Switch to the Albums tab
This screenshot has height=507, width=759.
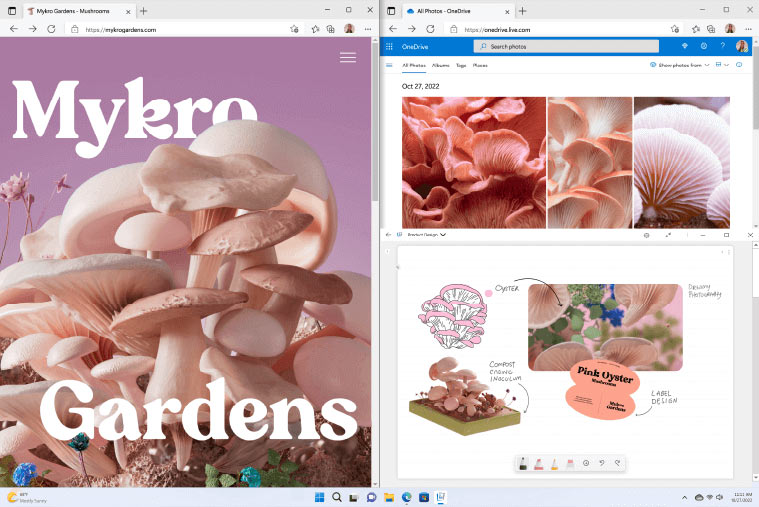[x=440, y=65]
